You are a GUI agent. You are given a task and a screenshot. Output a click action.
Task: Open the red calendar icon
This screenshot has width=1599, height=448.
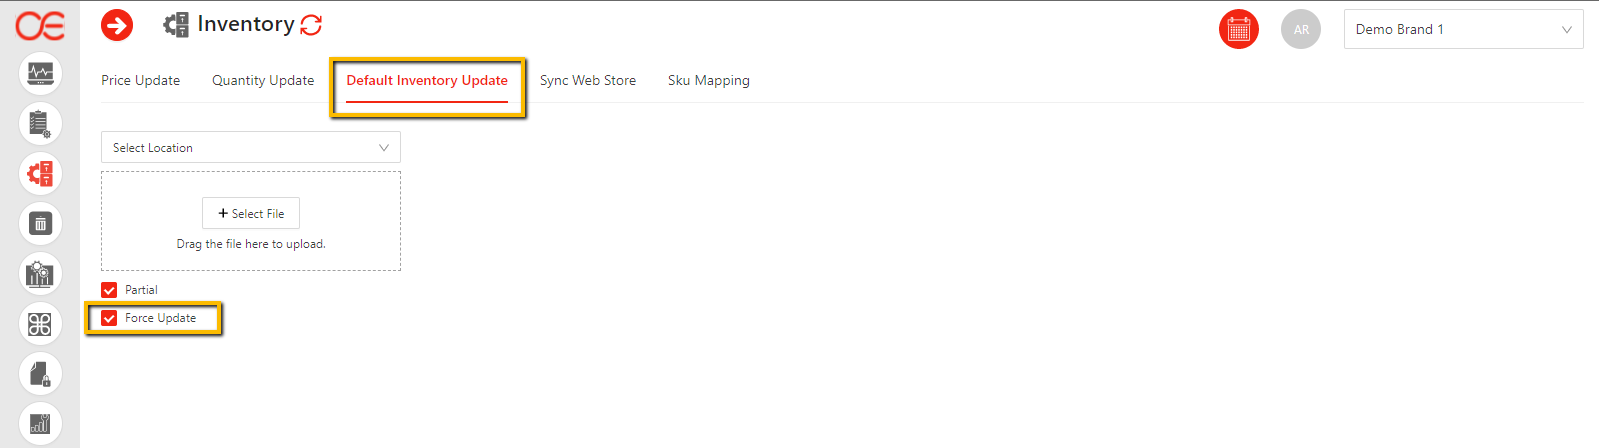click(1238, 30)
